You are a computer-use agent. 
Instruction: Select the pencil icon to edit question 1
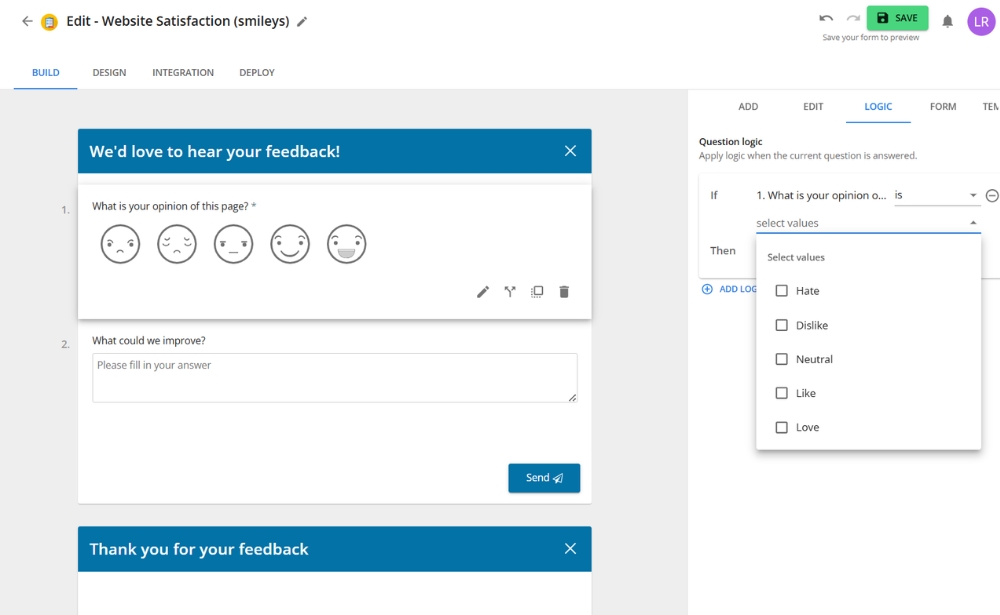click(x=483, y=291)
